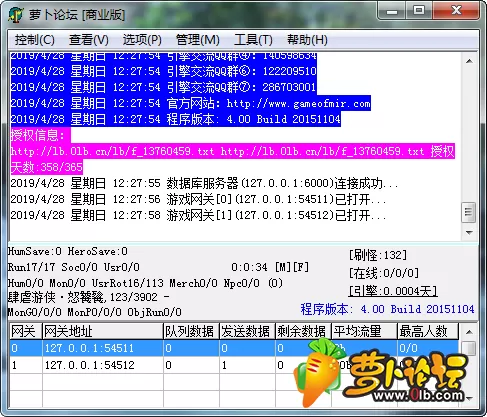Open the 管理(M) menu
This screenshot has height=417, width=487.
[x=197, y=40]
